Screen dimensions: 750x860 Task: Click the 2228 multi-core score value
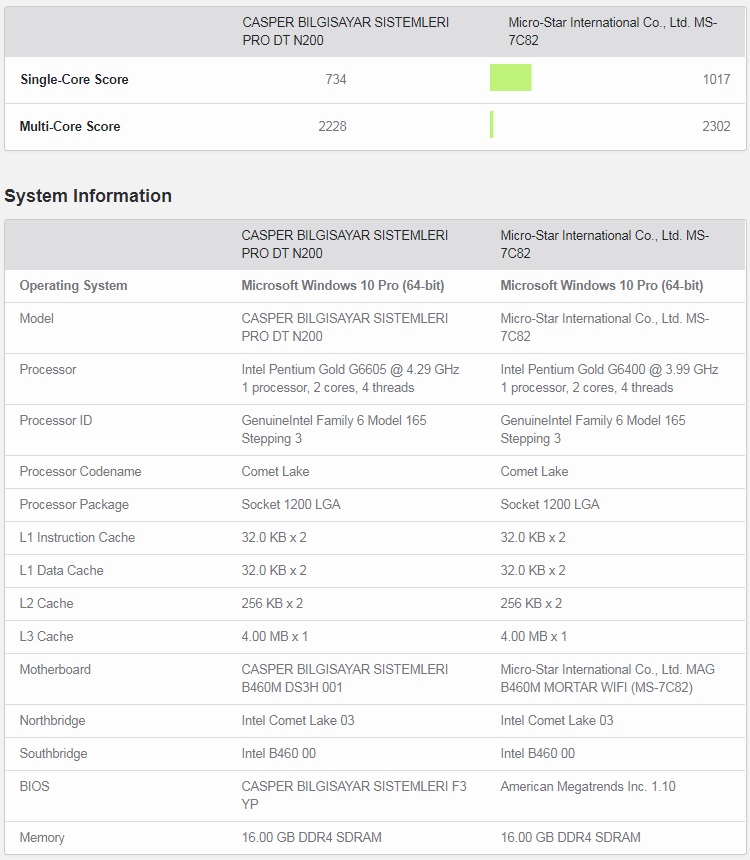pos(332,127)
